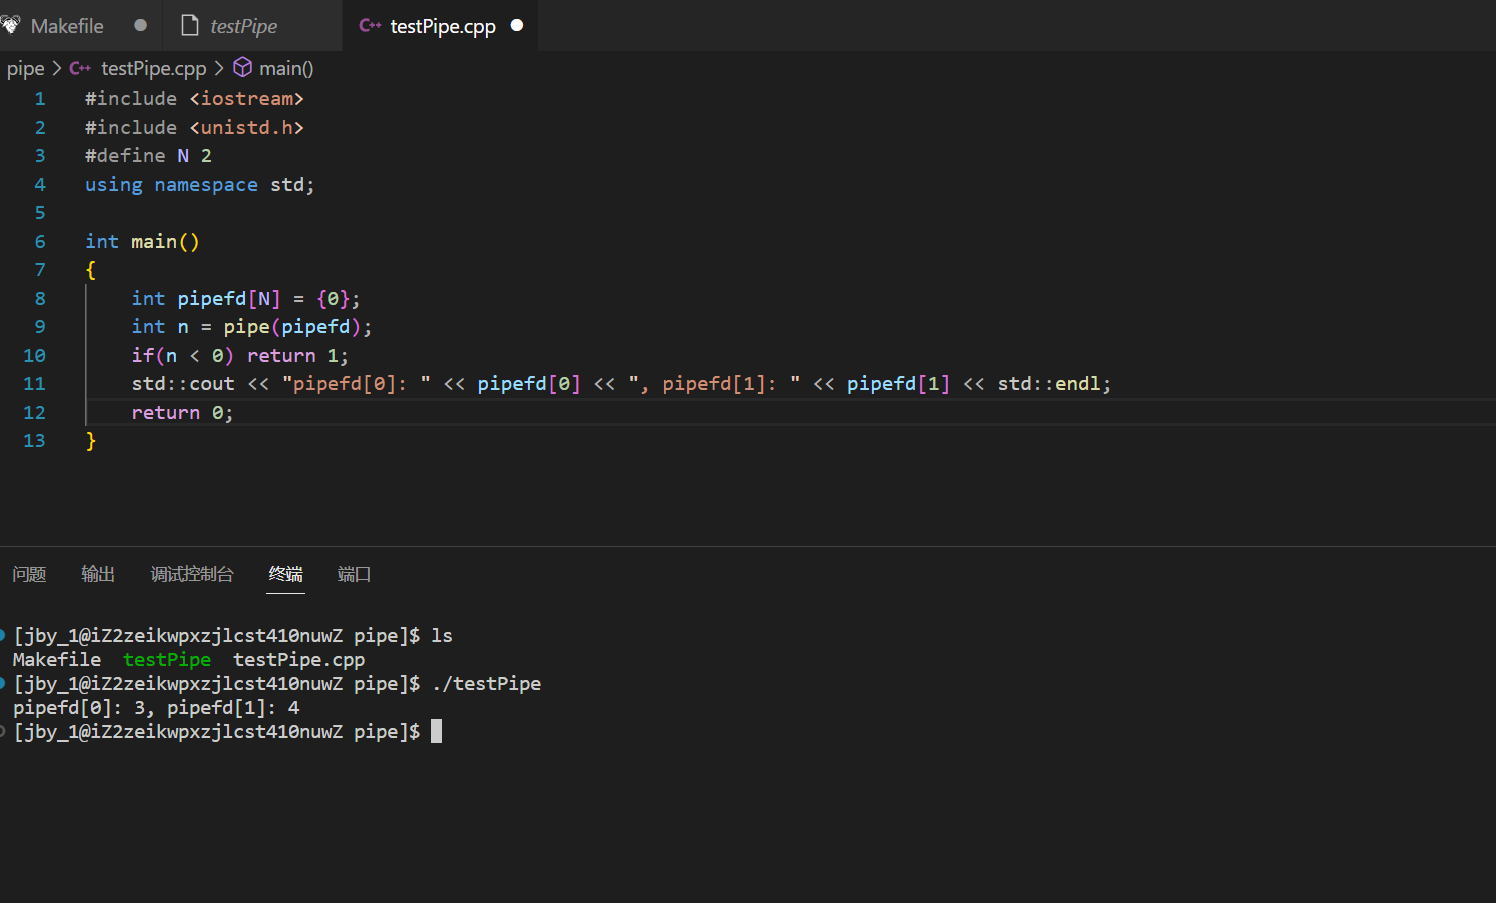This screenshot has width=1496, height=903.
Task: Click on <unistd.h> include text
Action: point(246,128)
